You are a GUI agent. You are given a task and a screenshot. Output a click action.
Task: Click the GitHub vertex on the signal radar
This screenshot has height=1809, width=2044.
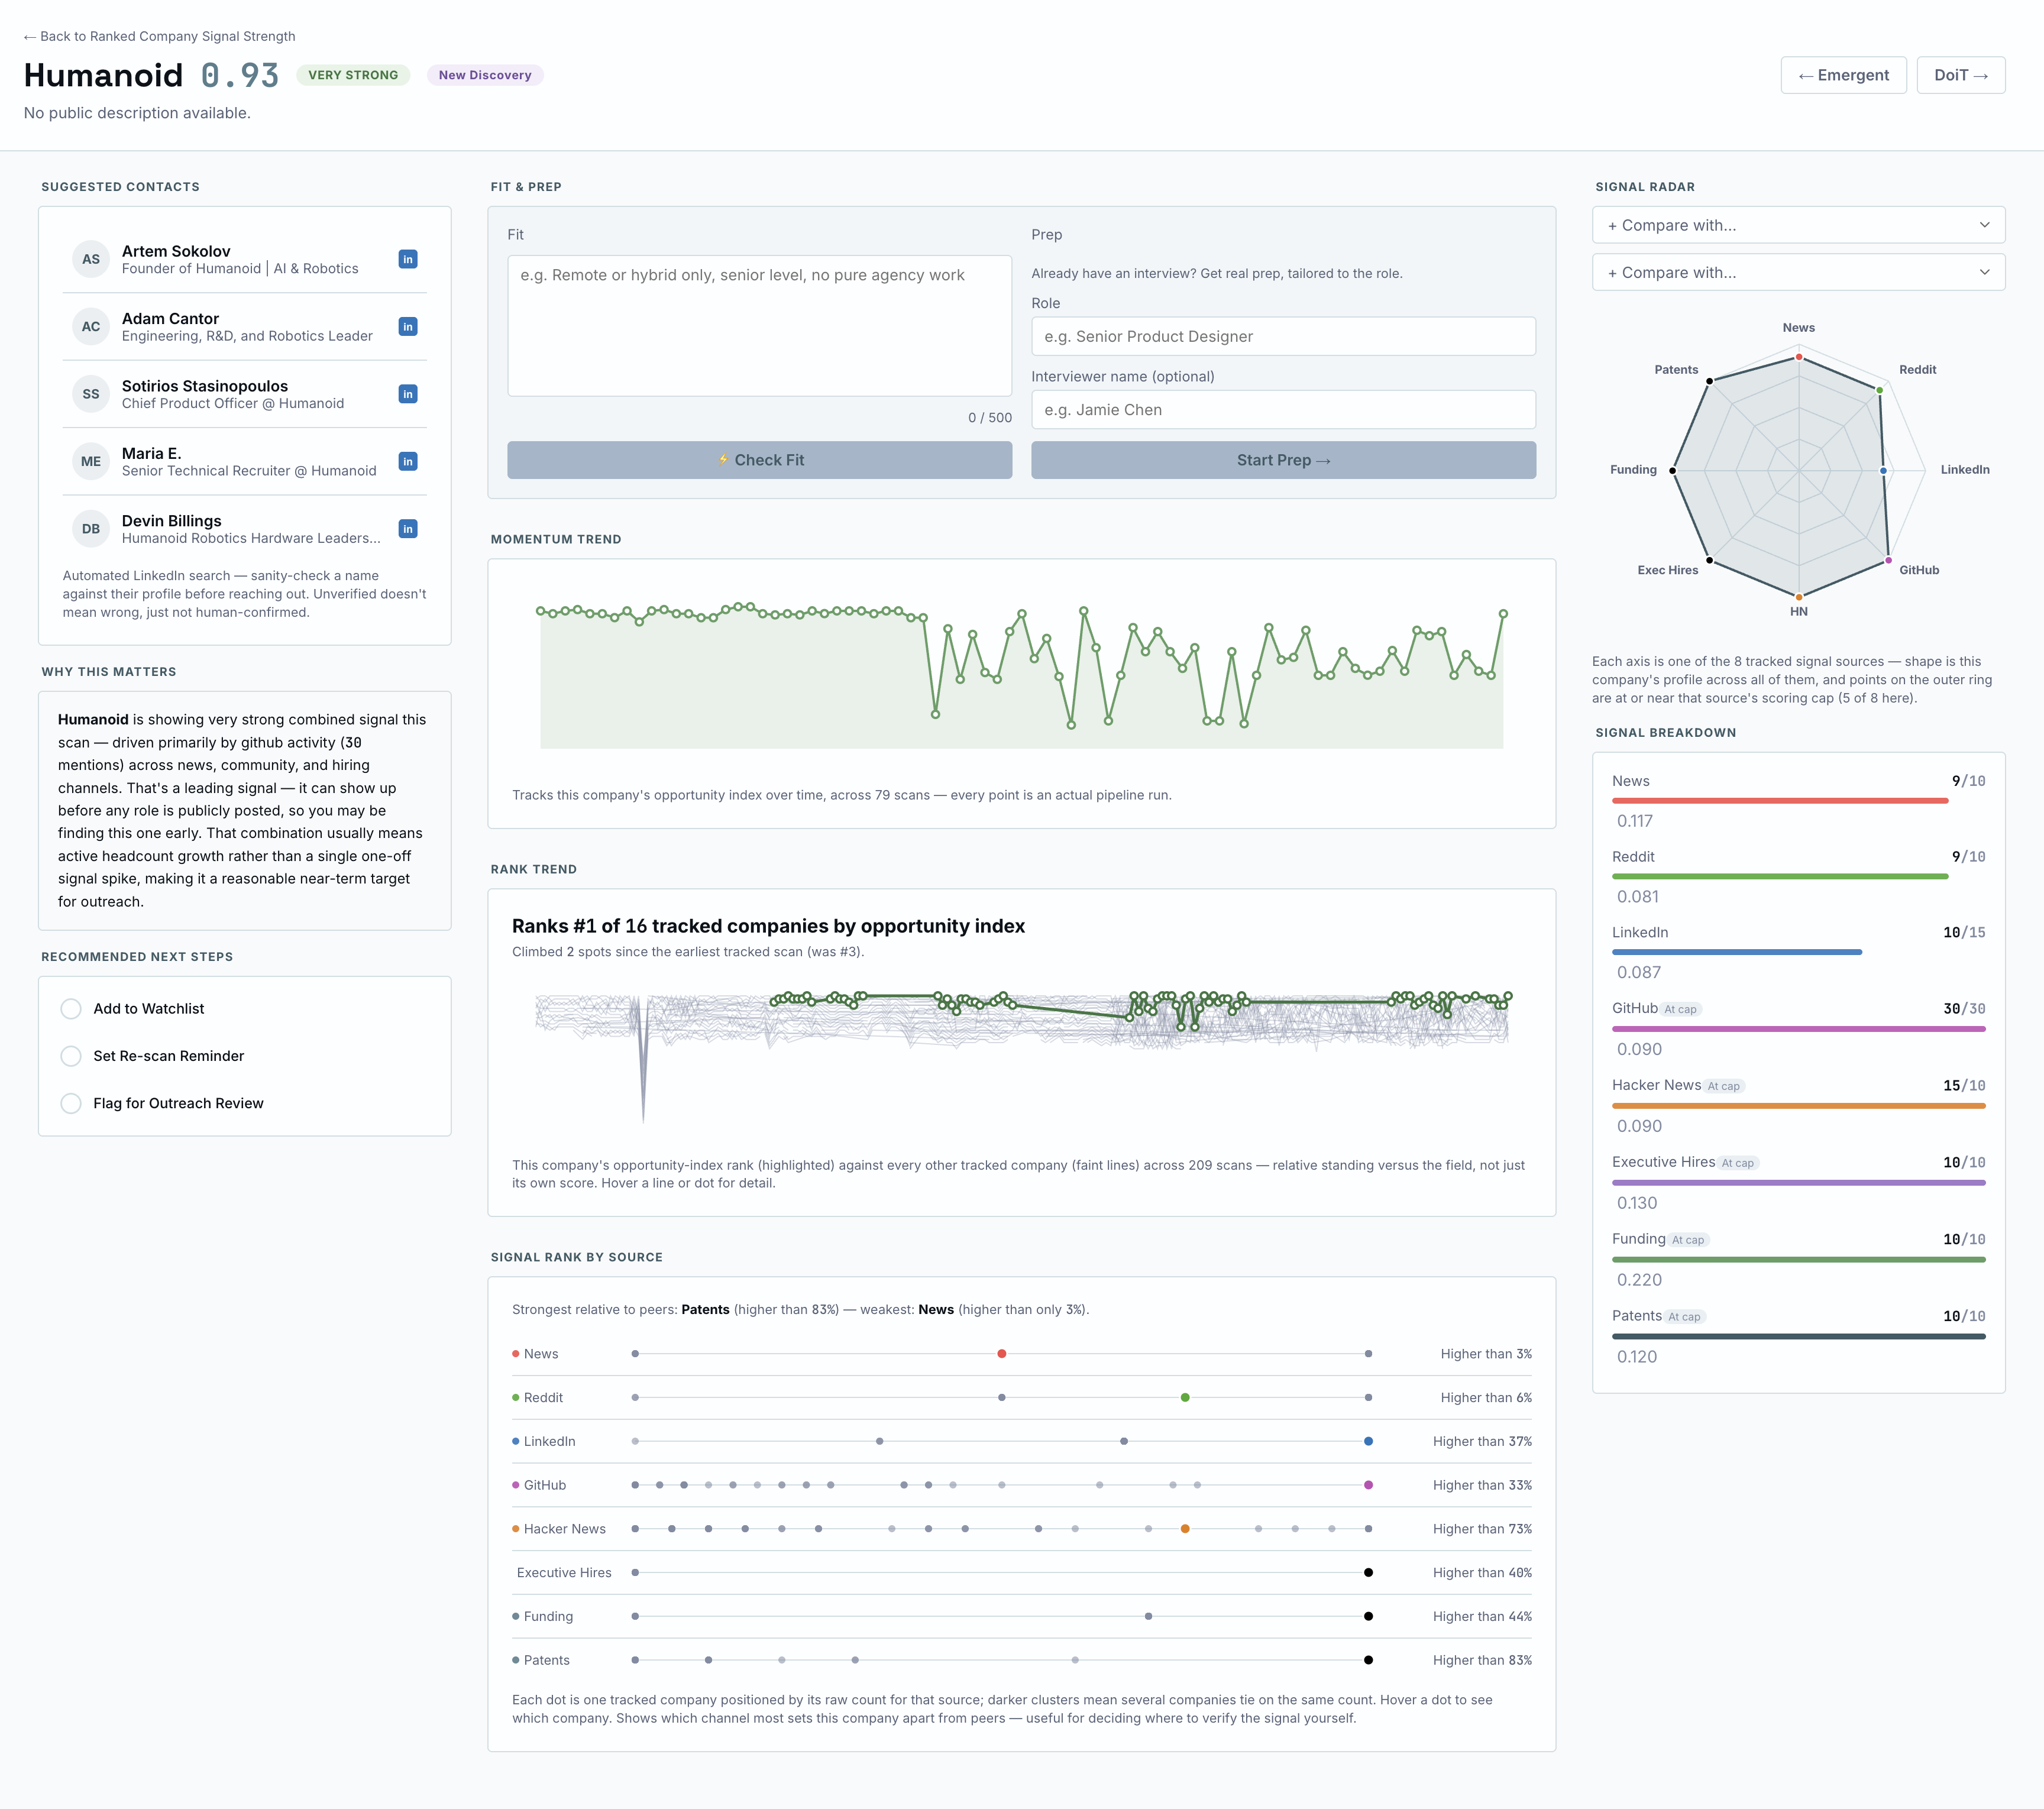pos(1888,560)
